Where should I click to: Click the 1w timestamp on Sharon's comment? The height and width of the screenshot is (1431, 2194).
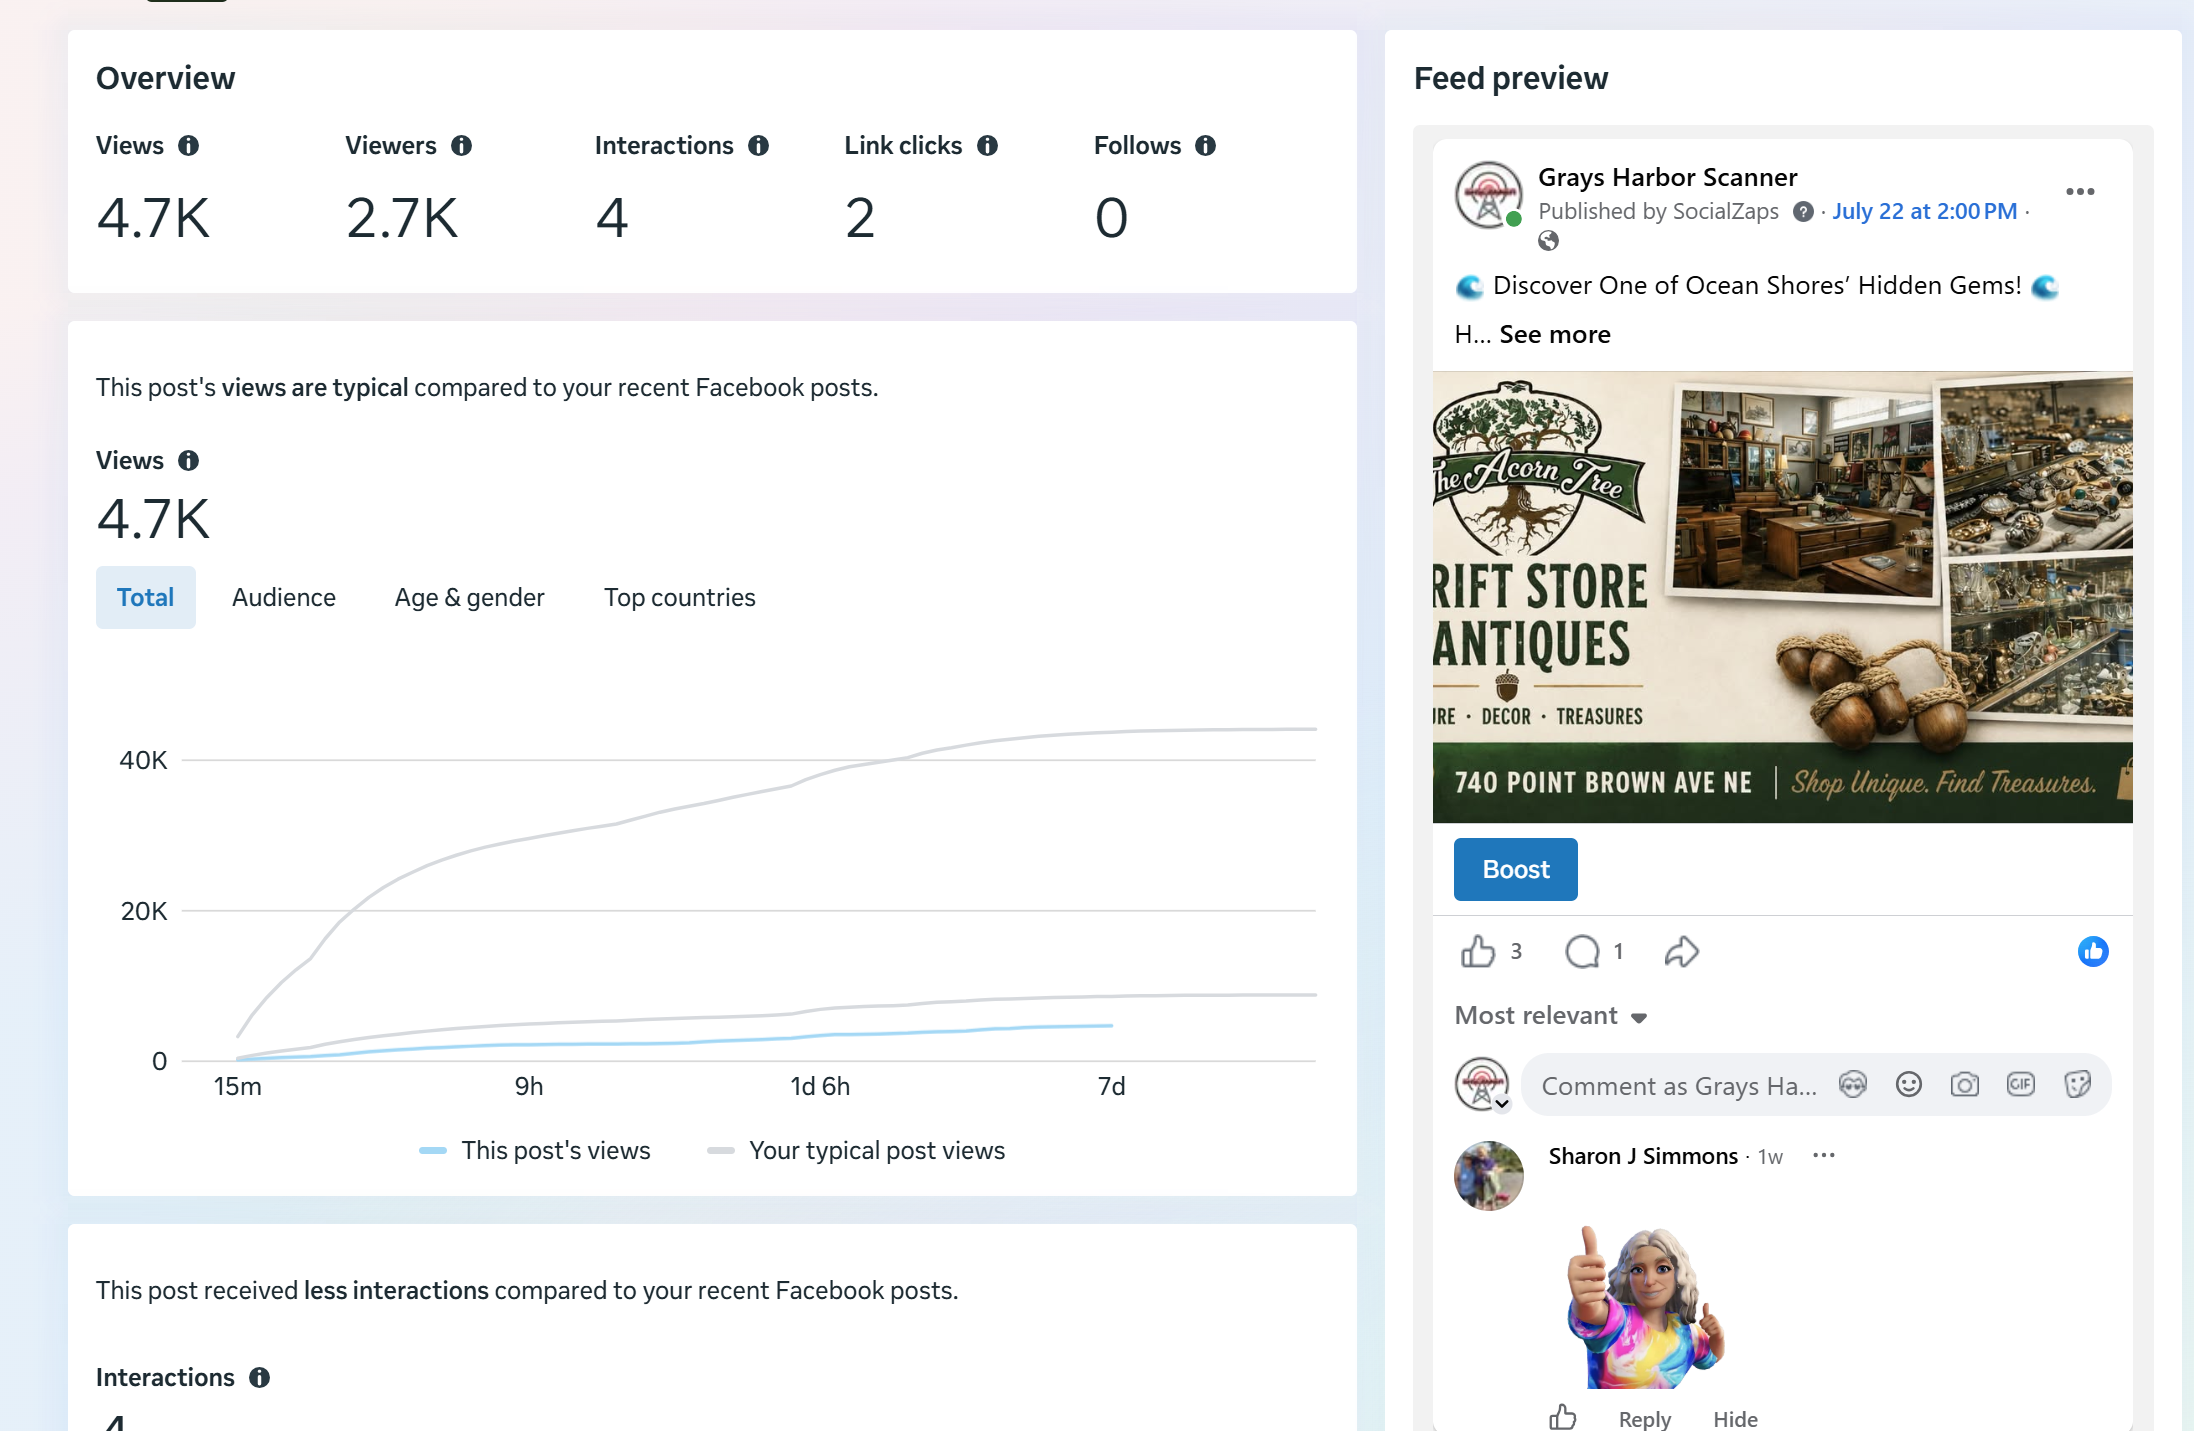coord(1770,1157)
